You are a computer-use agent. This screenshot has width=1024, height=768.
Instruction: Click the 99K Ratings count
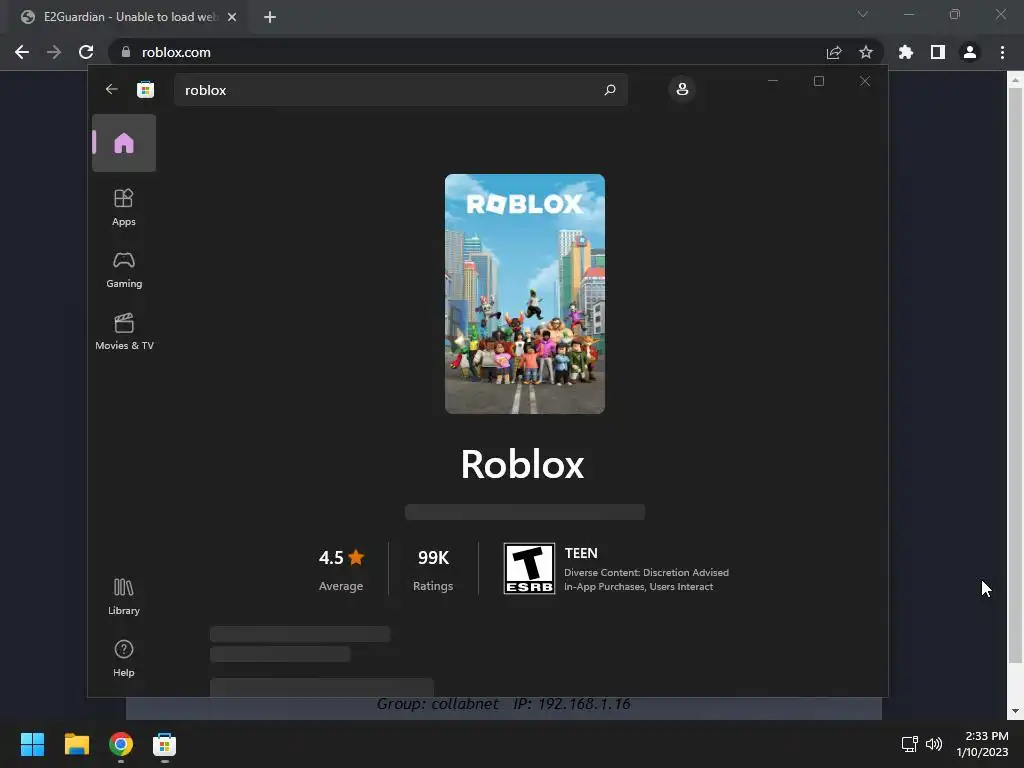coord(433,569)
